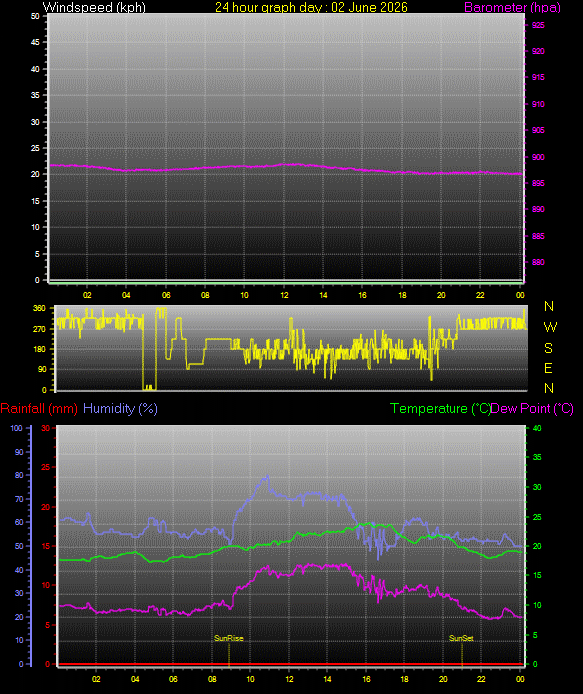The height and width of the screenshot is (694, 583).
Task: Click the '24 hour graph day : 02 June 2026' title
Action: (x=311, y=7)
